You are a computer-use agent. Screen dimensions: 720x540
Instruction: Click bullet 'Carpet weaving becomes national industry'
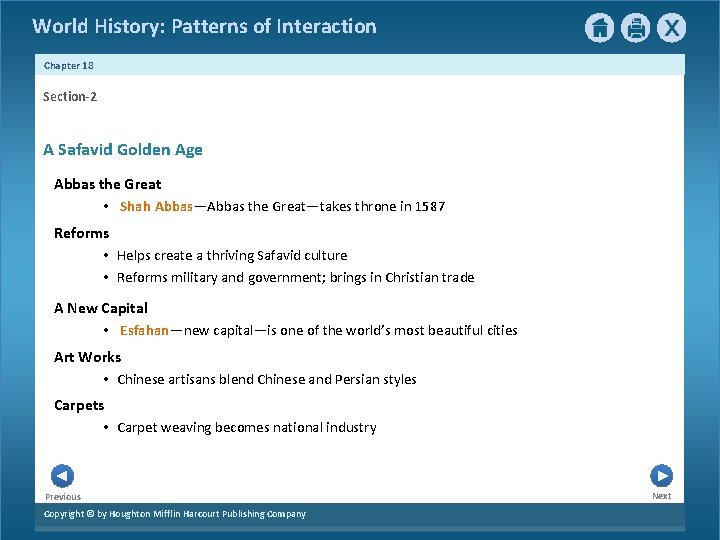[247, 428]
